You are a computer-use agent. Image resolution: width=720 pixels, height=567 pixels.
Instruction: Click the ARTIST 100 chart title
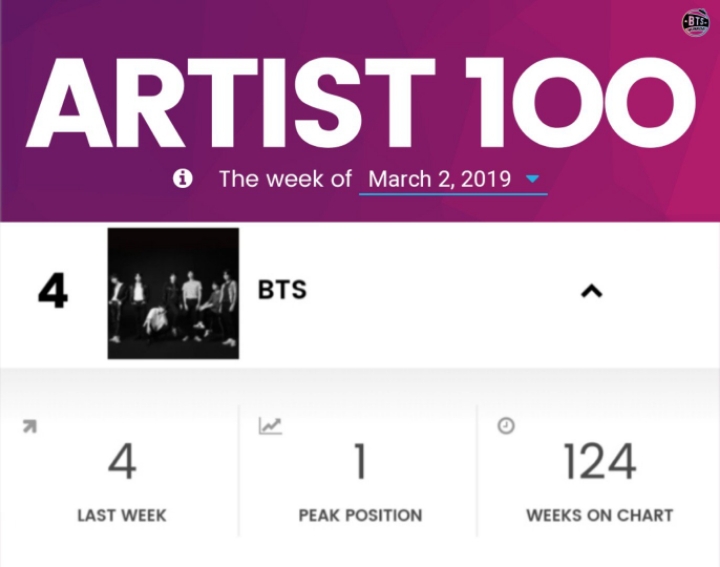360,103
